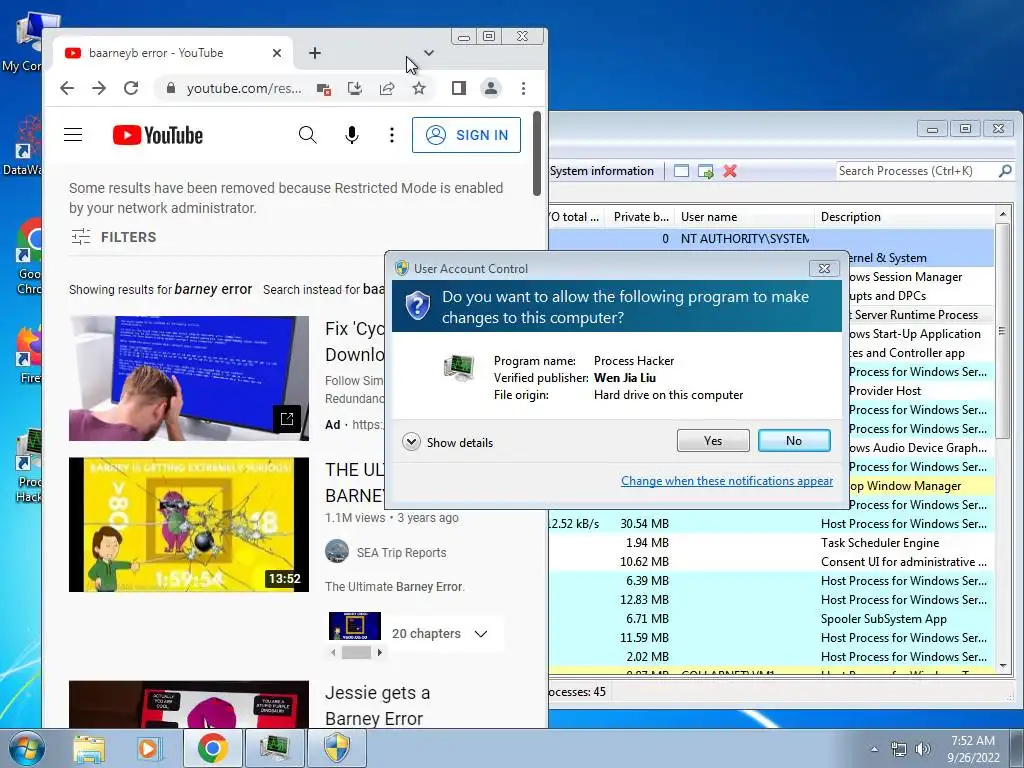Open Windows Start button
Viewport: 1024px width, 768px height.
(x=25, y=748)
